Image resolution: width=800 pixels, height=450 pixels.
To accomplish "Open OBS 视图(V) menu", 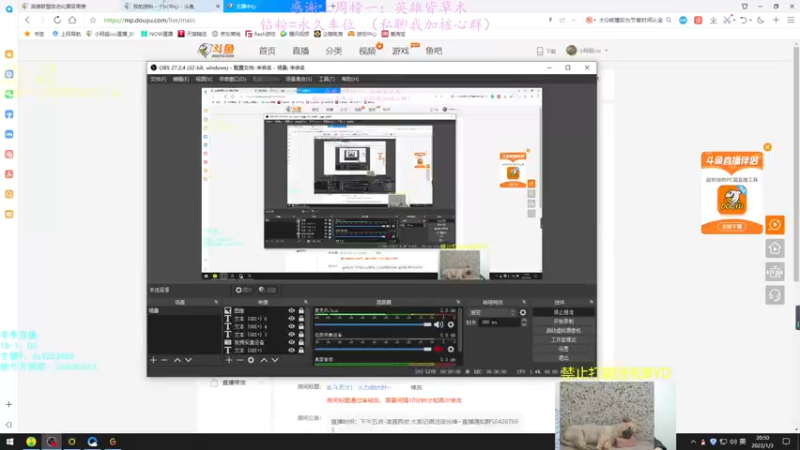I will tap(204, 79).
